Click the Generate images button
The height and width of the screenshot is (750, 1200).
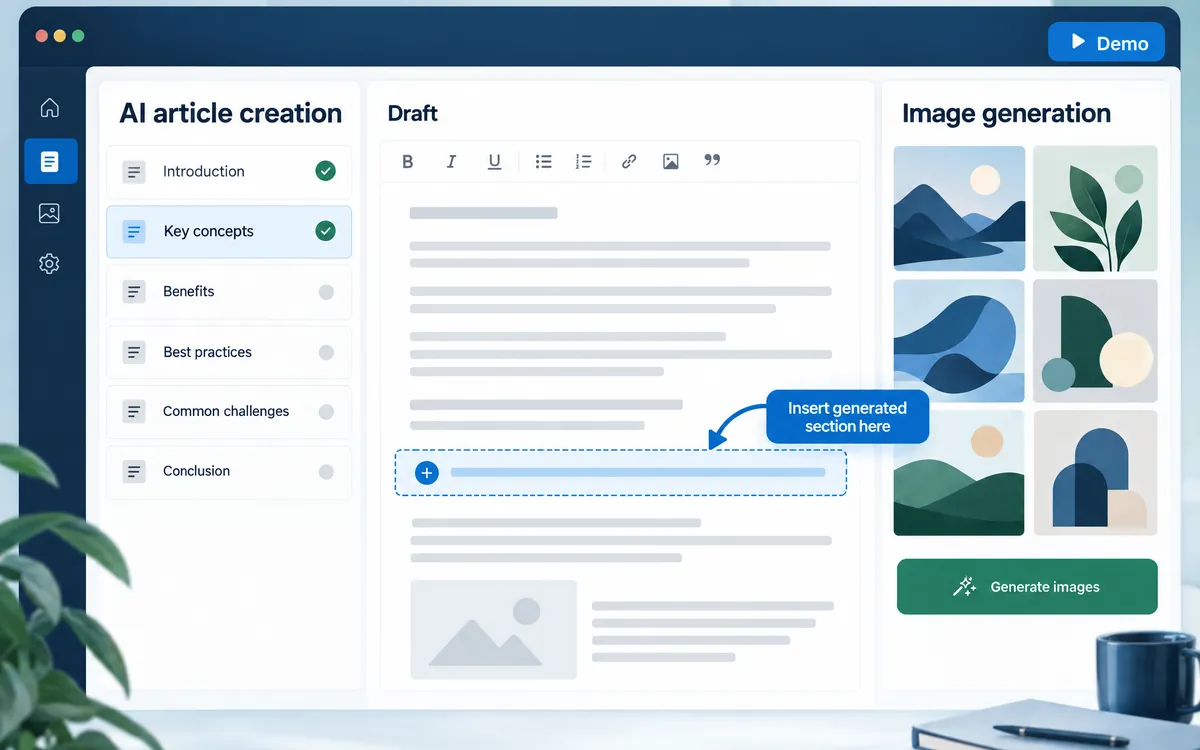pos(1027,587)
